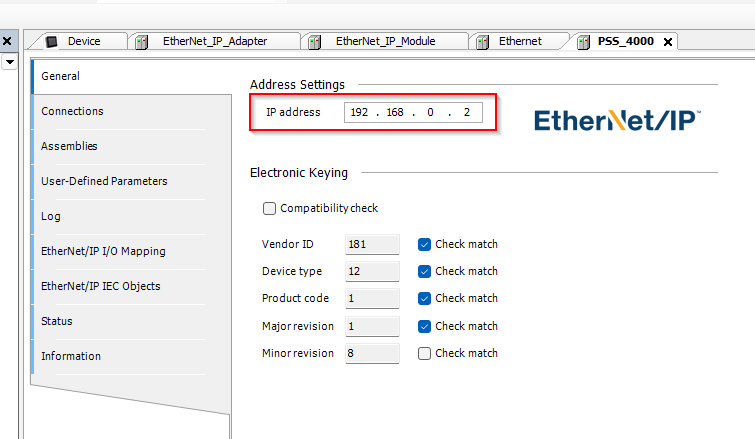Click the EtherNet_IP_Module tab icon
Image resolution: width=755 pixels, height=439 pixels.
tap(314, 42)
